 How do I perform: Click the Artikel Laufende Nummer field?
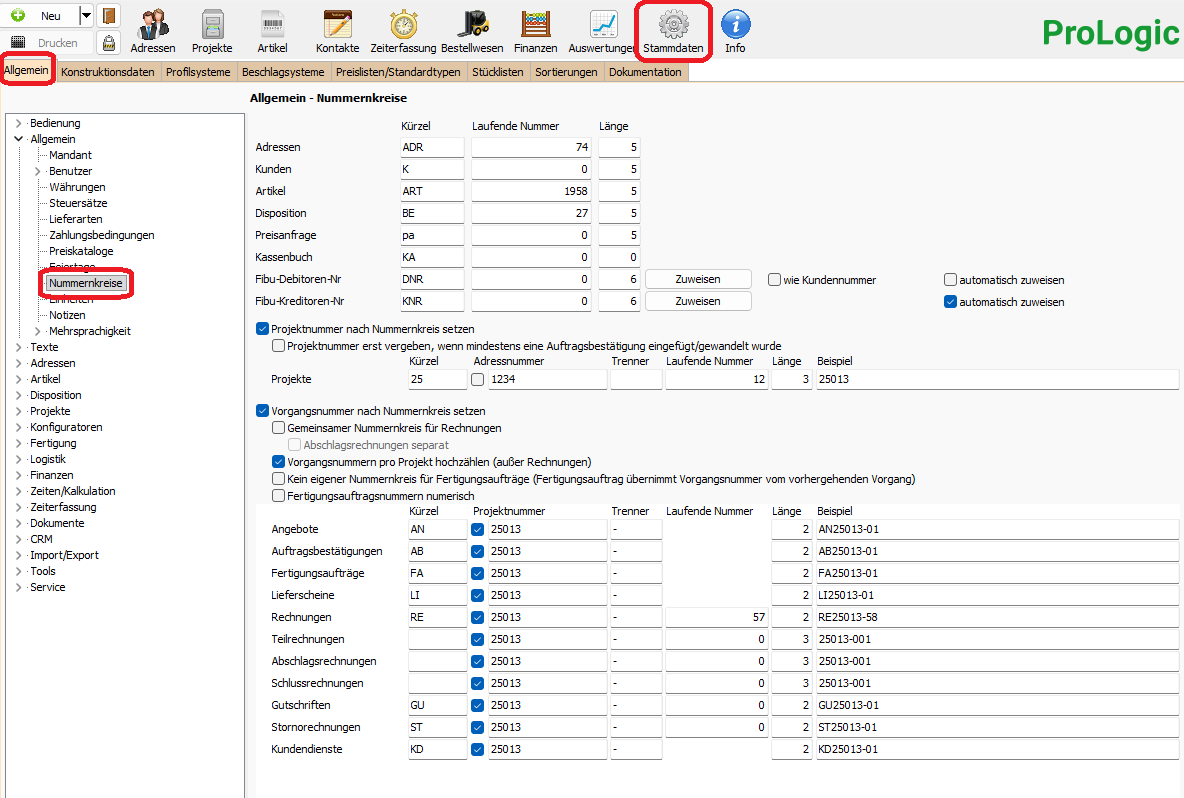tap(531, 191)
